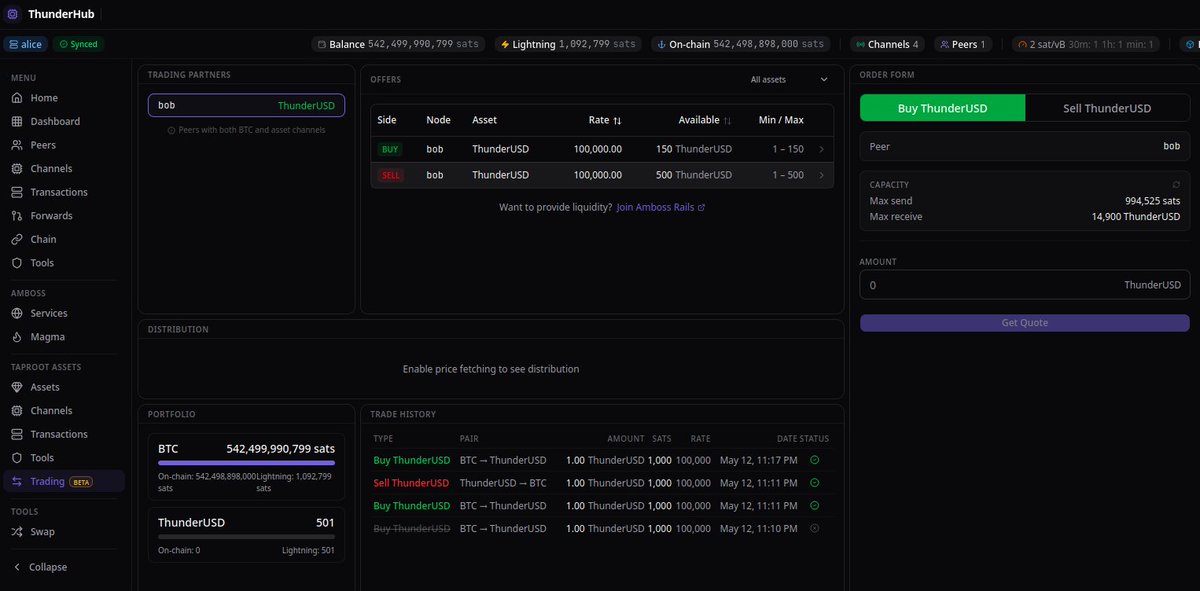Click the On-chain anchor icon in status bar

(x=660, y=44)
